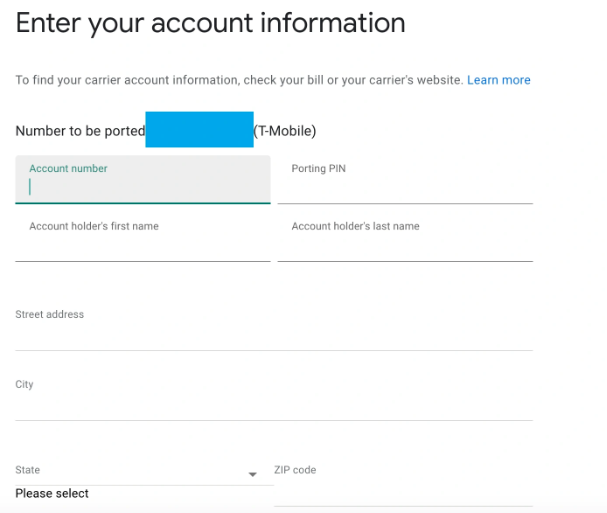Click the Account number input field

[x=142, y=187]
